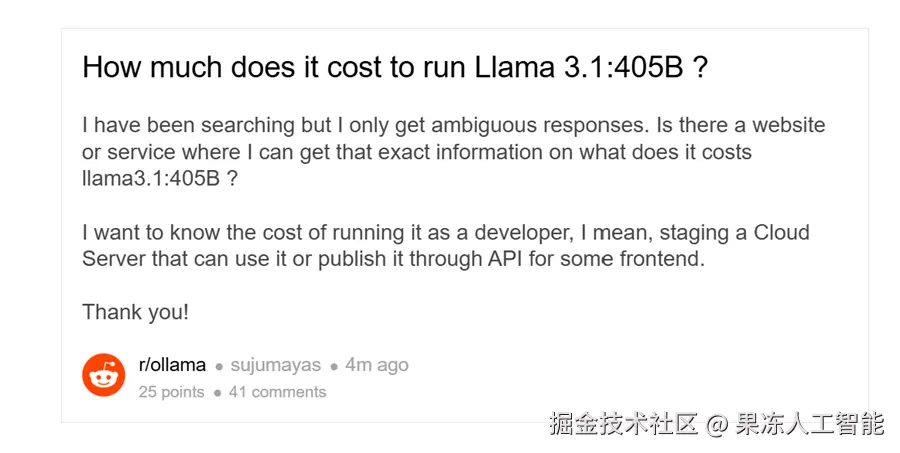Click the paragraph starting 'I want to know'
Viewport: 900px width, 453px height.
[445, 246]
